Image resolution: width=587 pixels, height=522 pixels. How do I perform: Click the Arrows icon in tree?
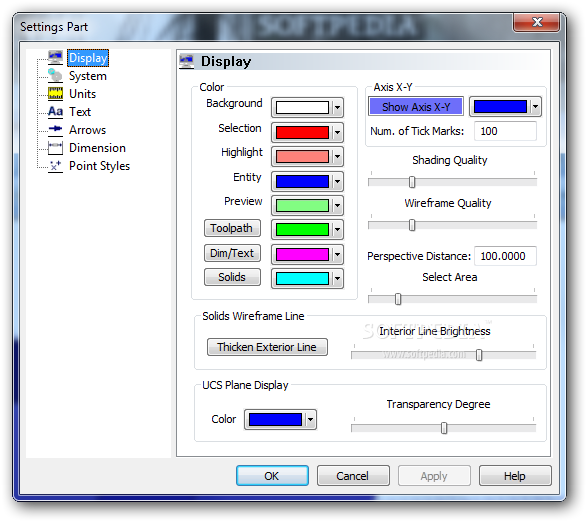(55, 129)
